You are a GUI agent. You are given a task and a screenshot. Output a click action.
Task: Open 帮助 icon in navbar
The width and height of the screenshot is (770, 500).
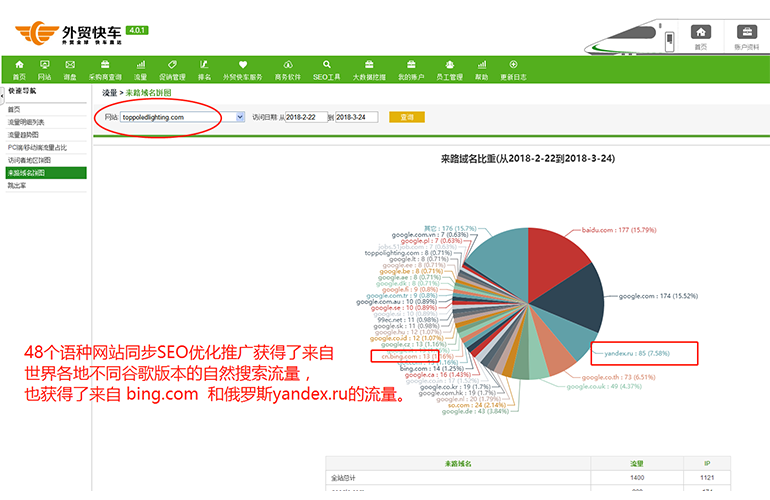coord(482,64)
